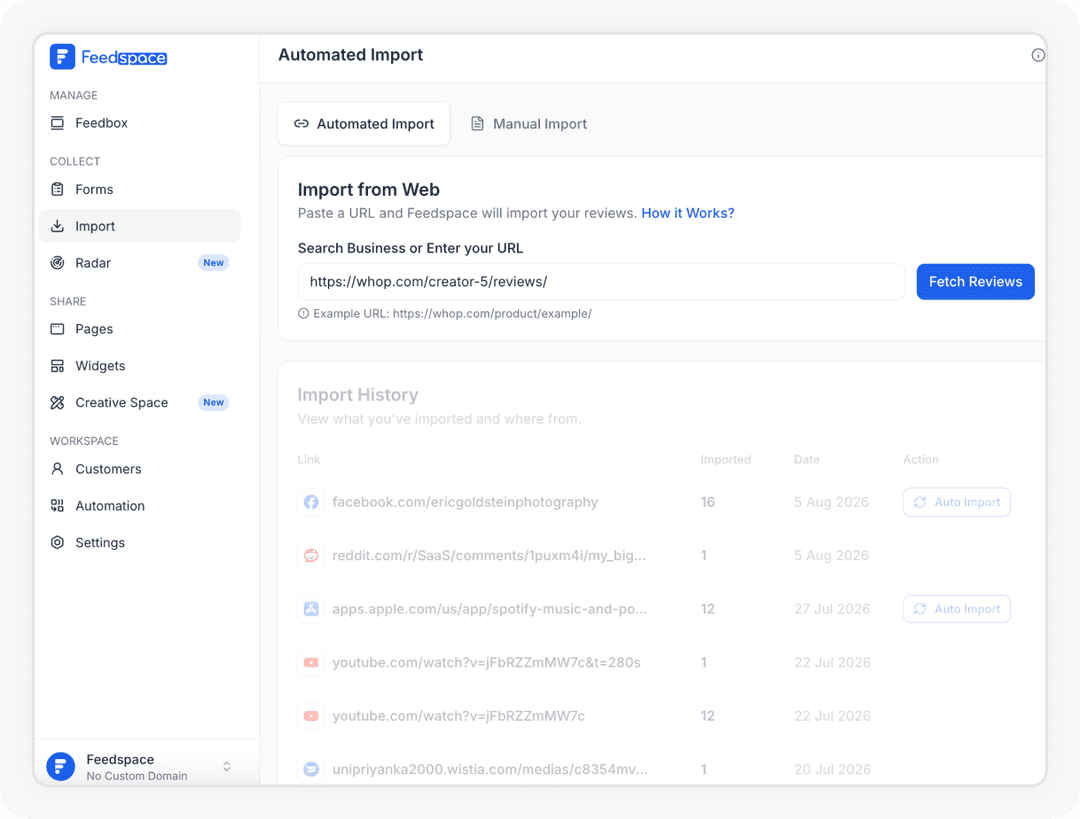Click Auto Import for apps.apple.com row

[x=957, y=609]
